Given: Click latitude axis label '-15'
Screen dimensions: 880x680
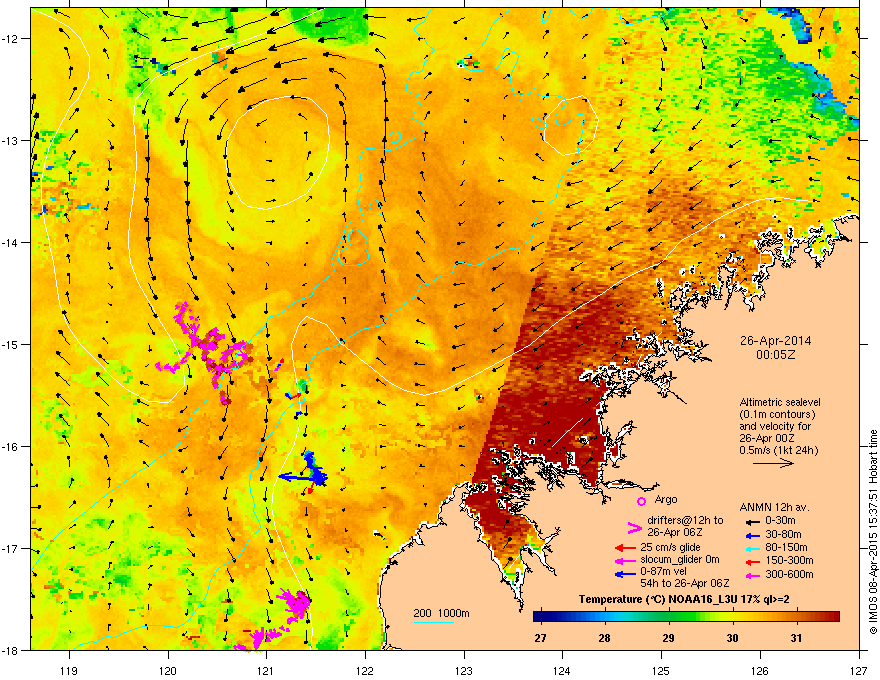Looking at the screenshot, I should [11, 344].
